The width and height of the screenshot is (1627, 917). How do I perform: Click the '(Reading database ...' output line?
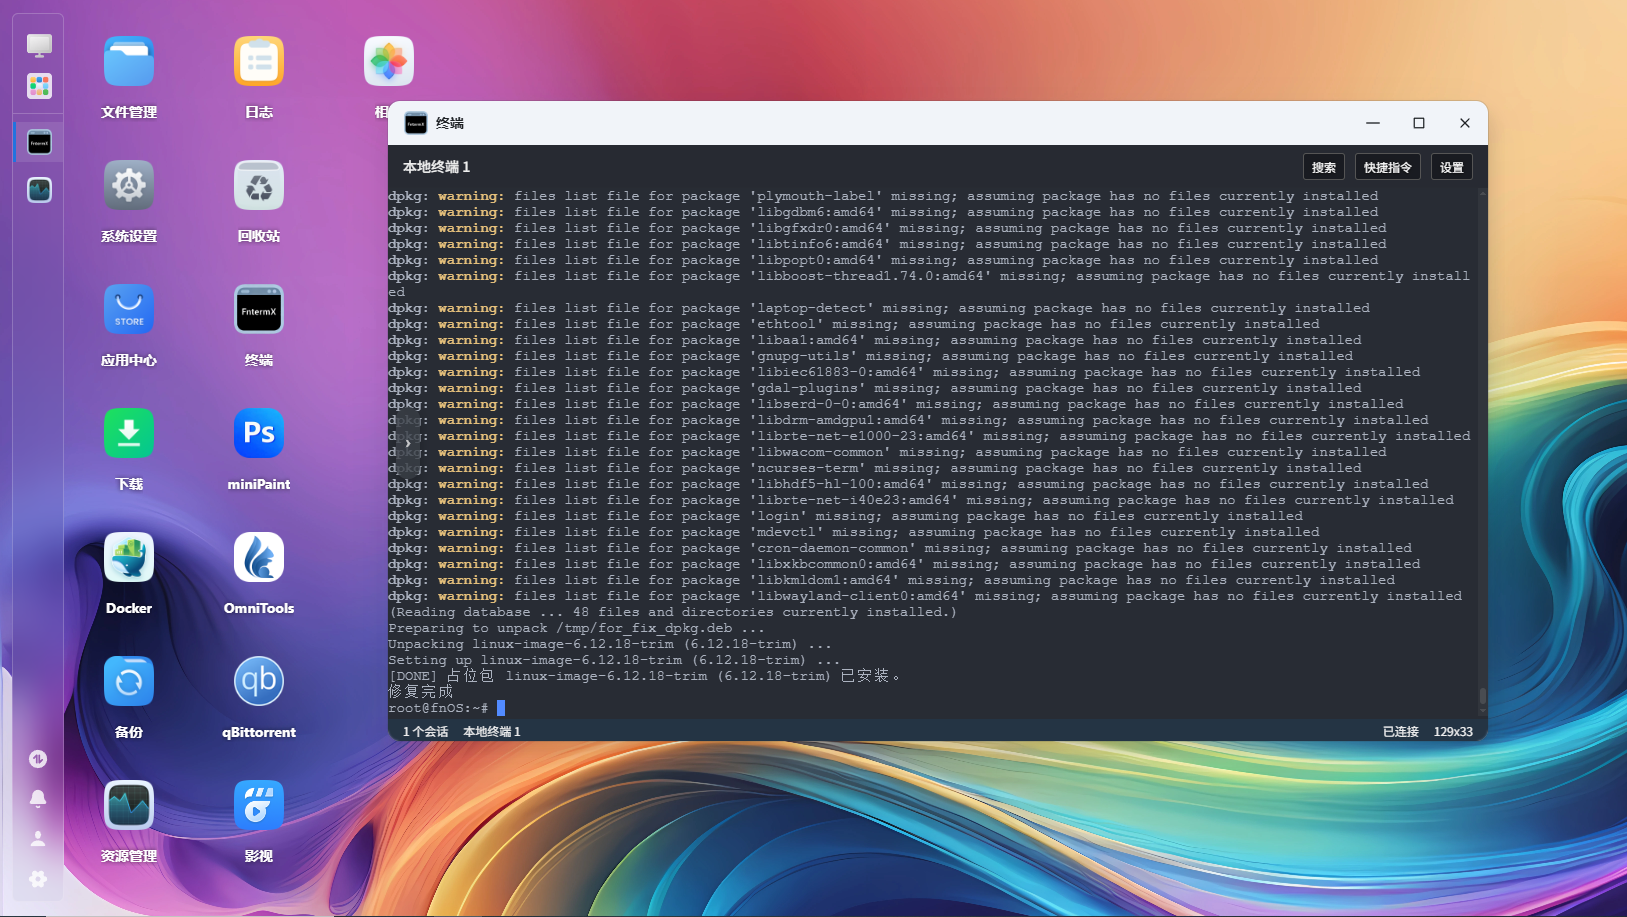click(673, 612)
